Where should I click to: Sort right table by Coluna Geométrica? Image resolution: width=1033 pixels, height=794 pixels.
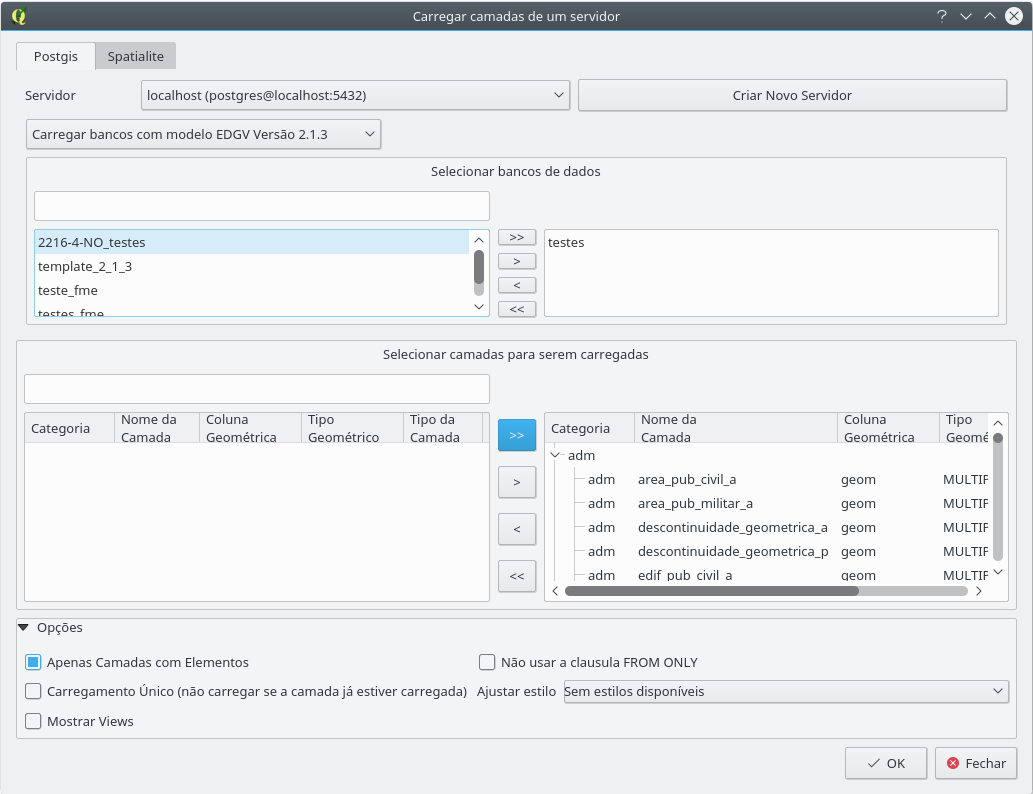coord(888,428)
